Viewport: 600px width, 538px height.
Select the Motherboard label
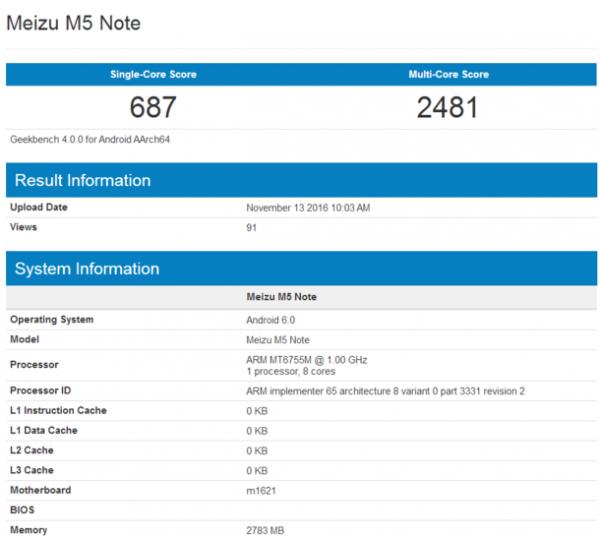(x=40, y=490)
